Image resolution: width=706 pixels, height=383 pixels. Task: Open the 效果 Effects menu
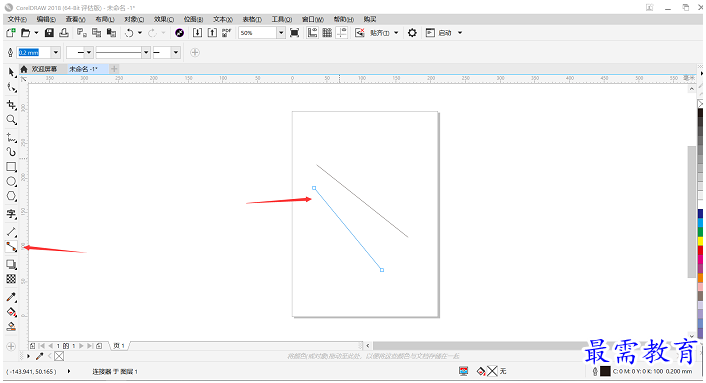pos(164,19)
